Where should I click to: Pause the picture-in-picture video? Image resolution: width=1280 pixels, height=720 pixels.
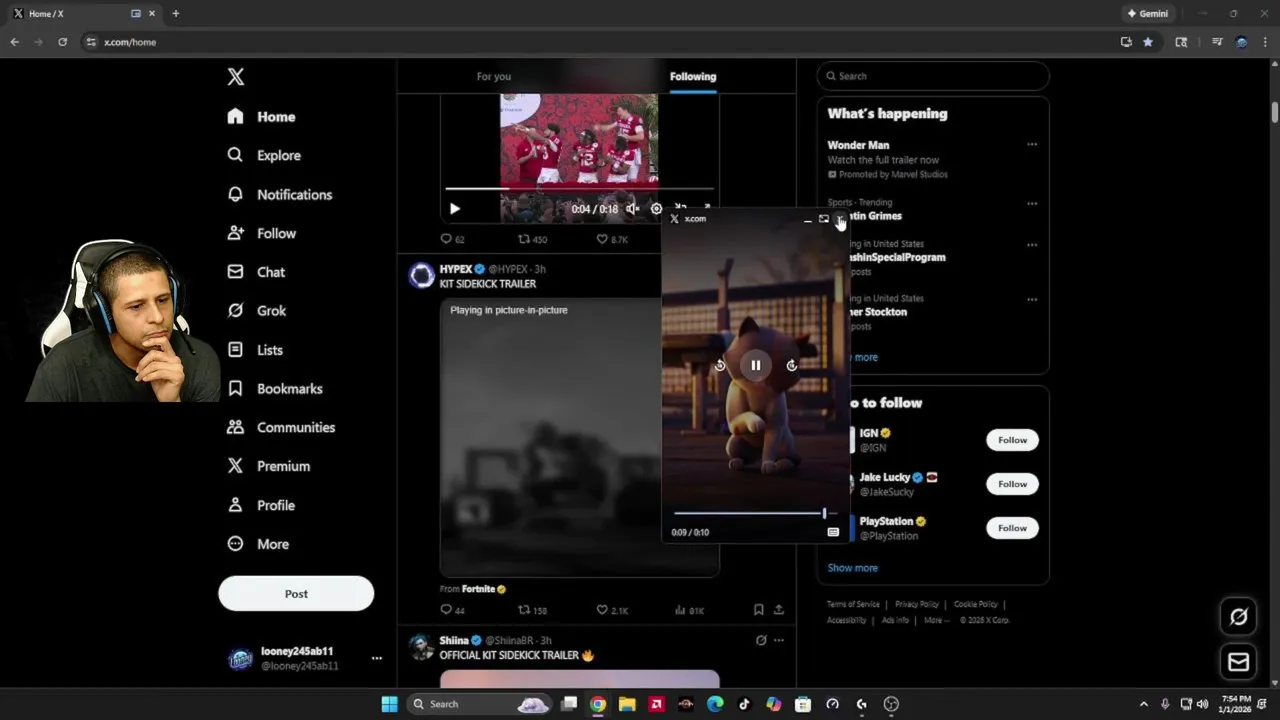(x=756, y=365)
